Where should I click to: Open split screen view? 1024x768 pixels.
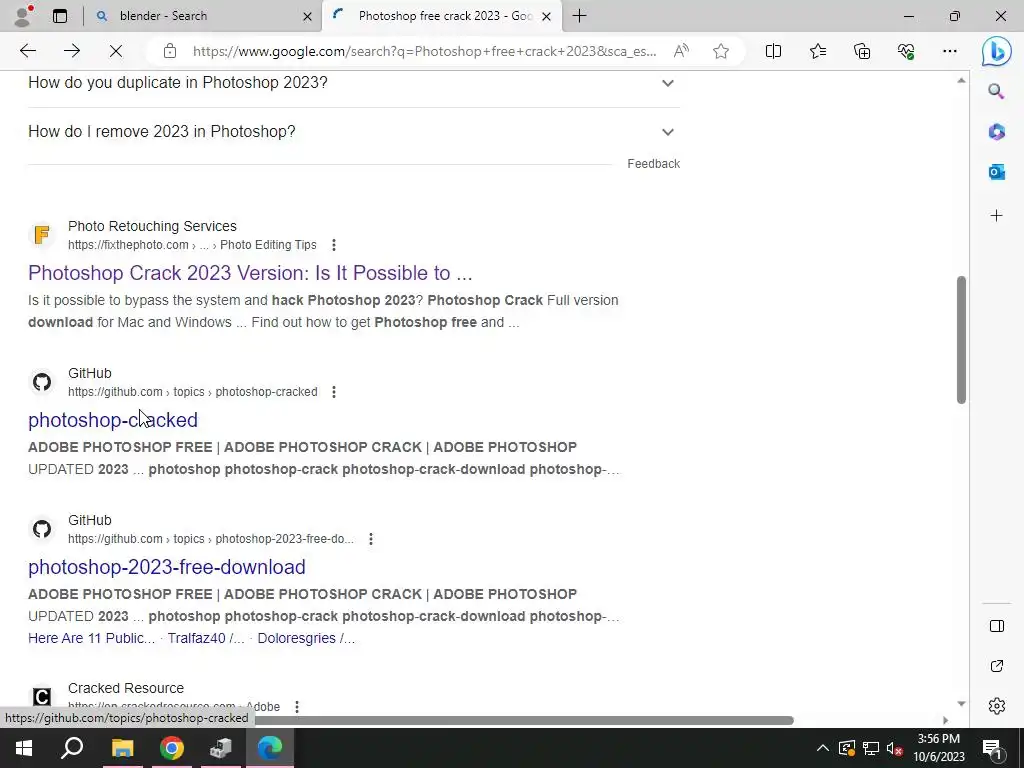[x=773, y=51]
